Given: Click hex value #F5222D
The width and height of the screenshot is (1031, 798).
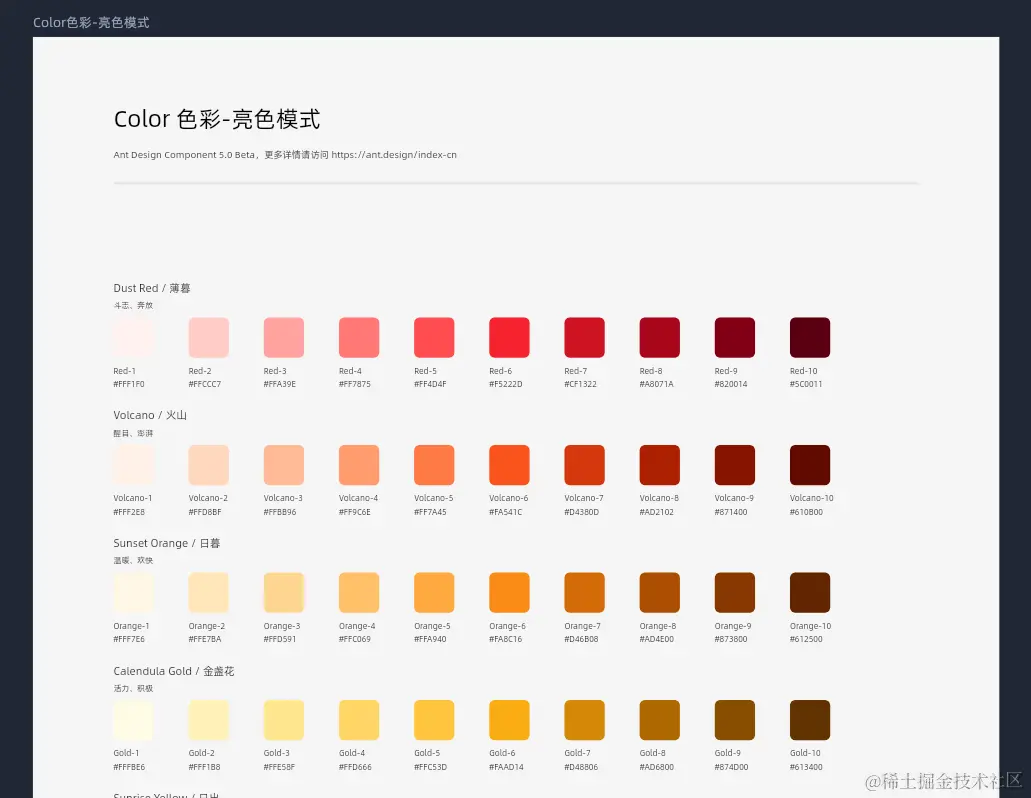Looking at the screenshot, I should (506, 384).
